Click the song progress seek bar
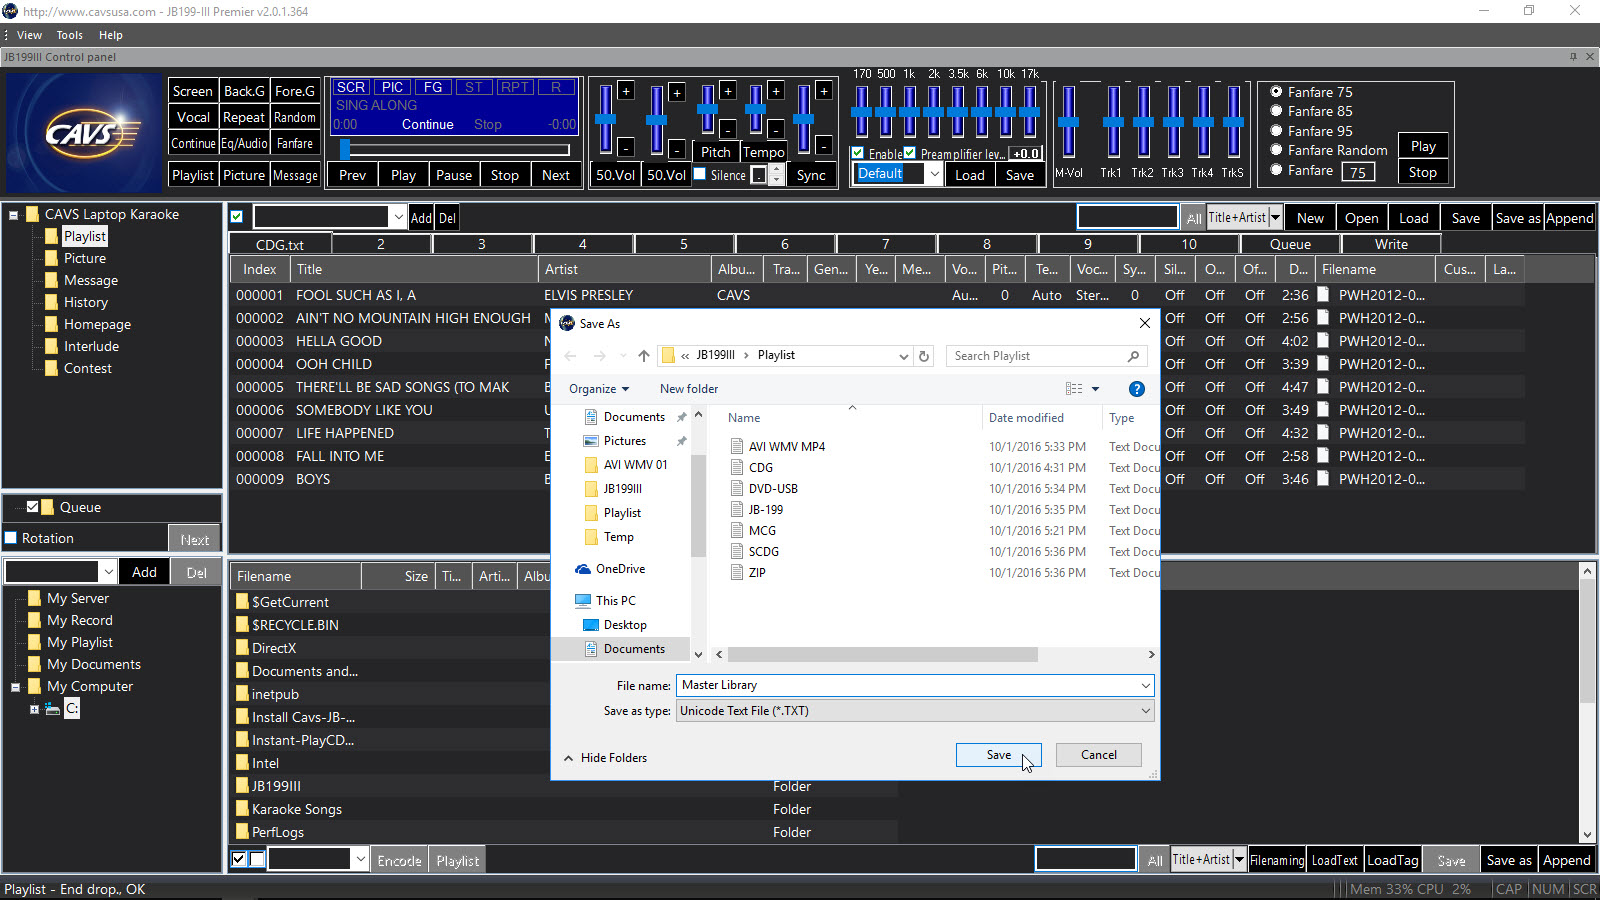Image resolution: width=1600 pixels, height=900 pixels. click(455, 150)
